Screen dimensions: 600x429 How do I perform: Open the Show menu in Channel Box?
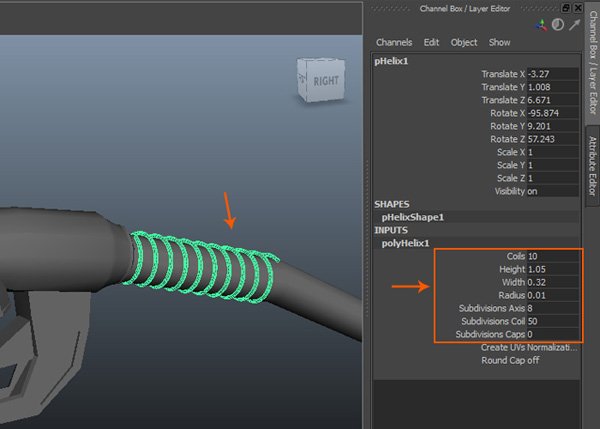[499, 42]
